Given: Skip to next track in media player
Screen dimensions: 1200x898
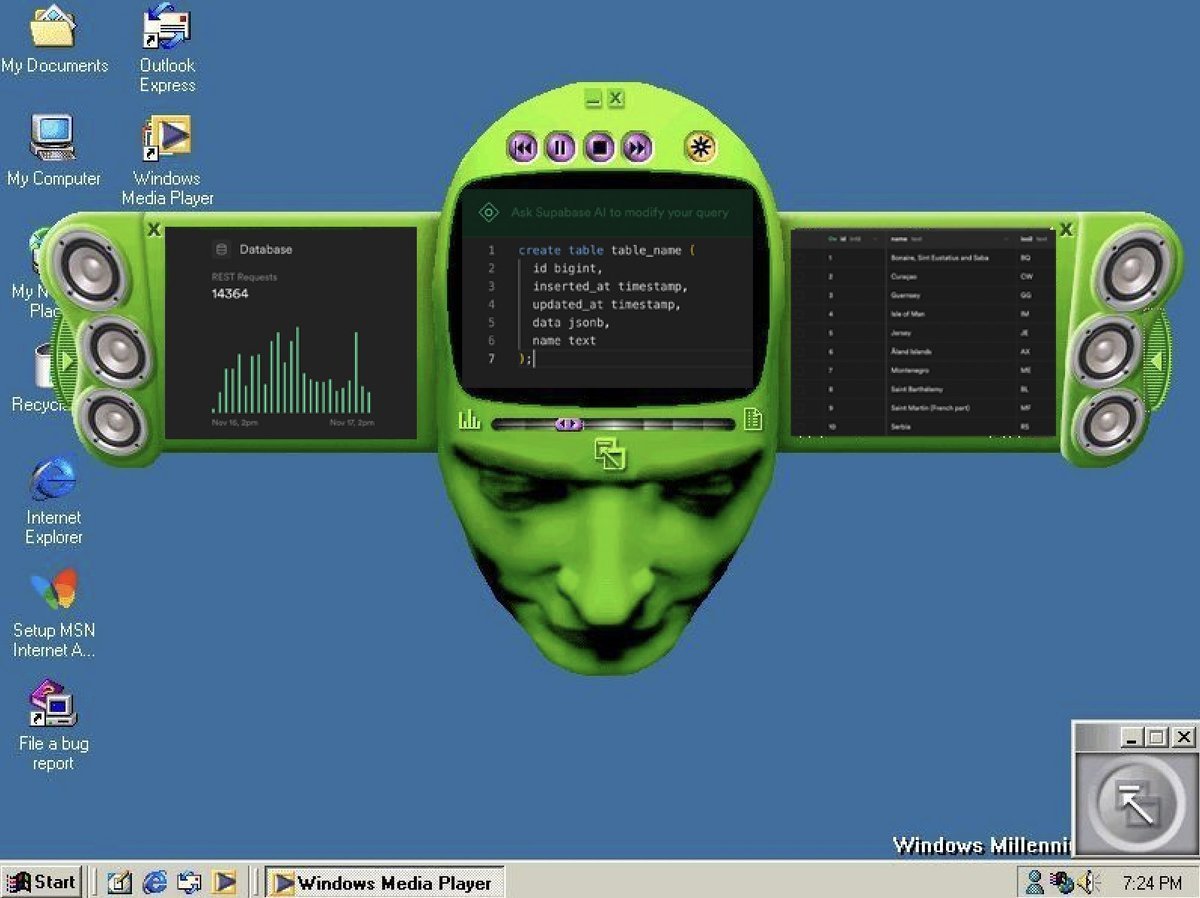Looking at the screenshot, I should click(637, 148).
